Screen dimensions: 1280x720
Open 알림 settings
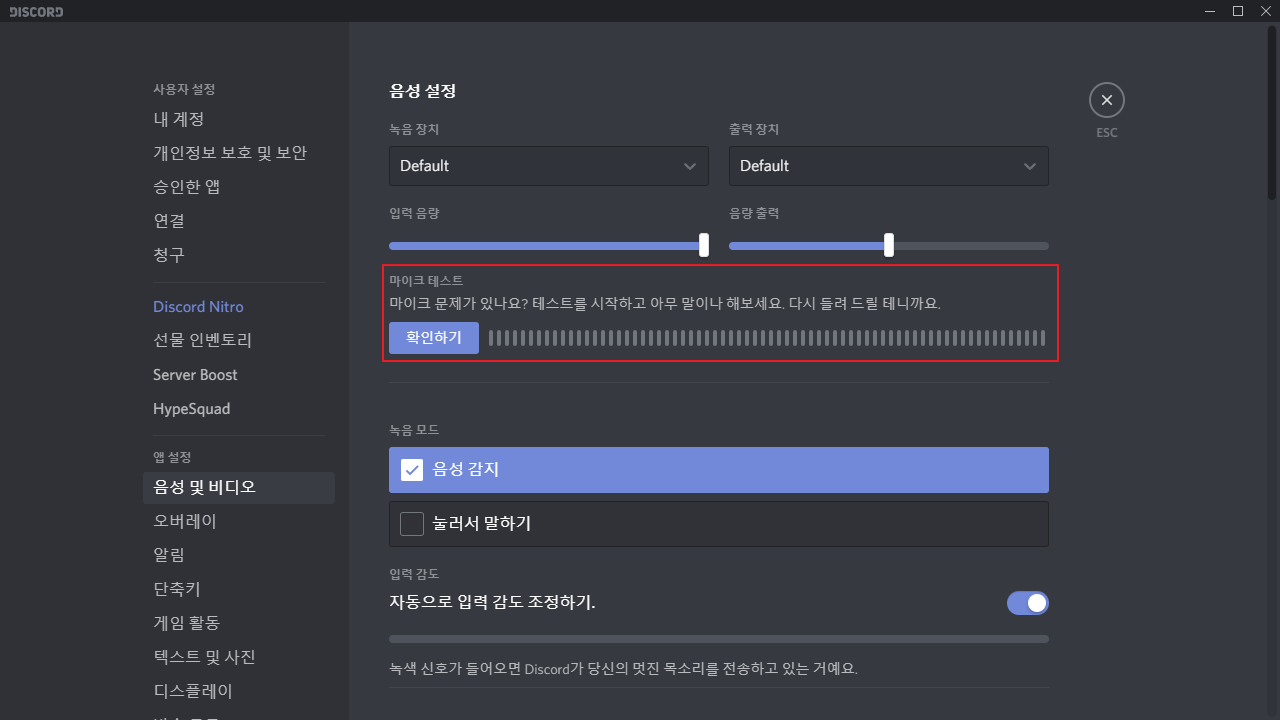click(x=238, y=556)
